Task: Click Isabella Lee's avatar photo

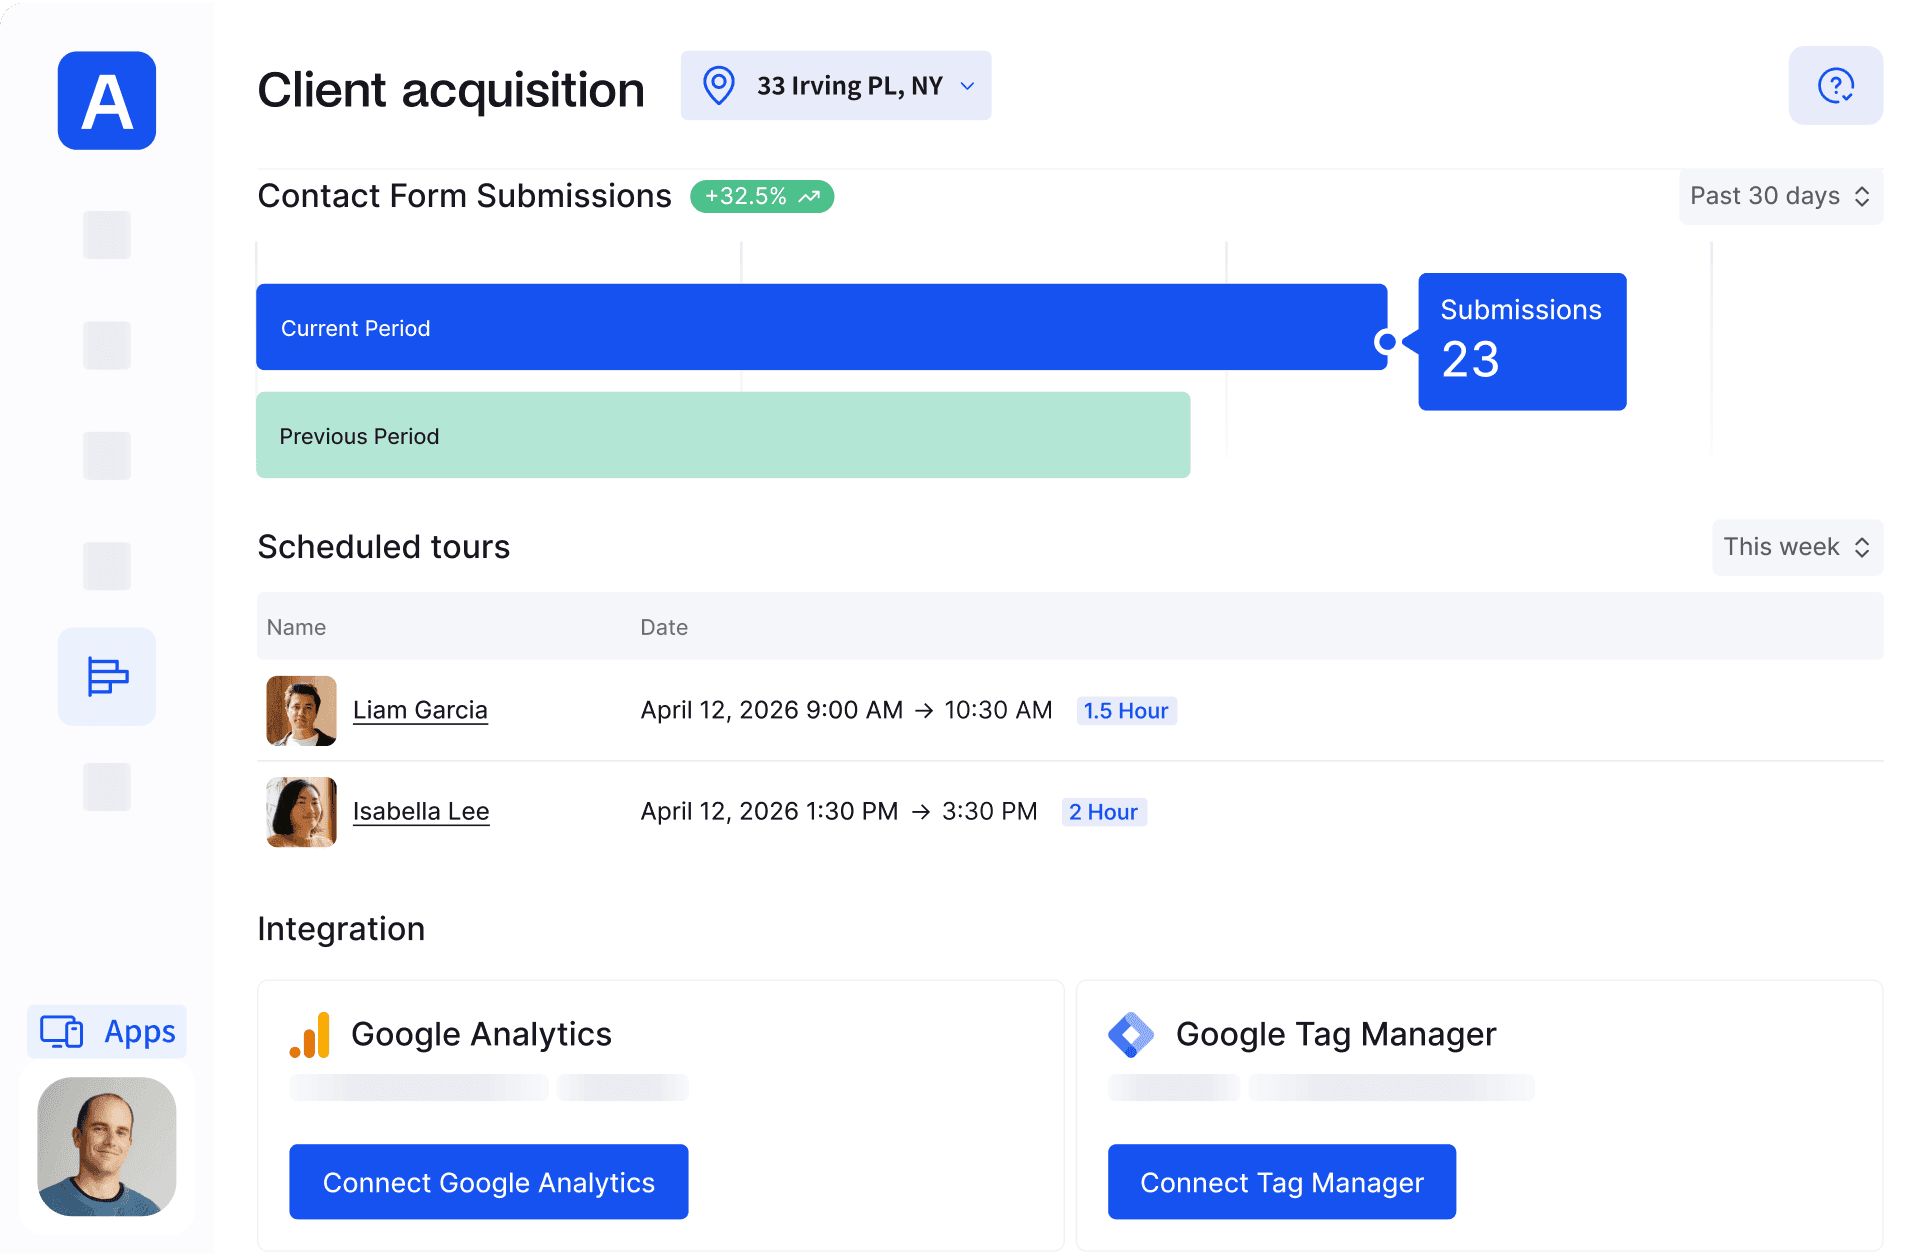Action: (300, 811)
